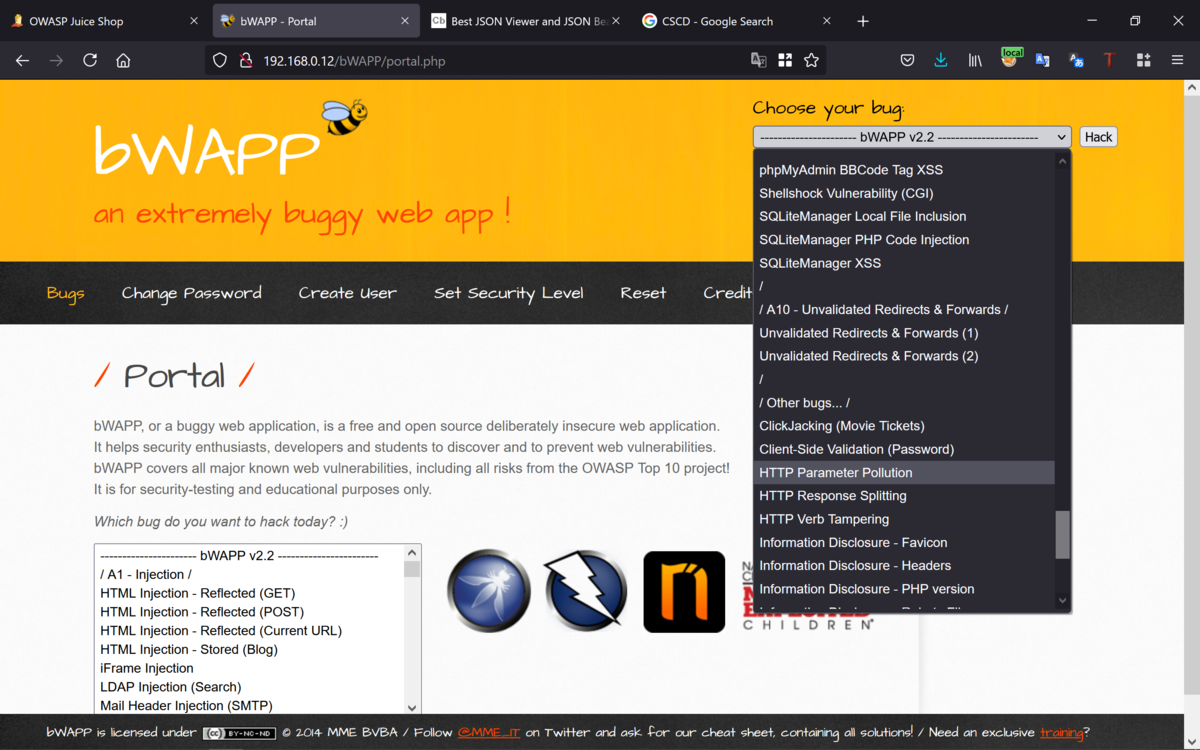1200x750 pixels.
Task: Click the bug listbox scroll down arrow
Action: tap(412, 706)
